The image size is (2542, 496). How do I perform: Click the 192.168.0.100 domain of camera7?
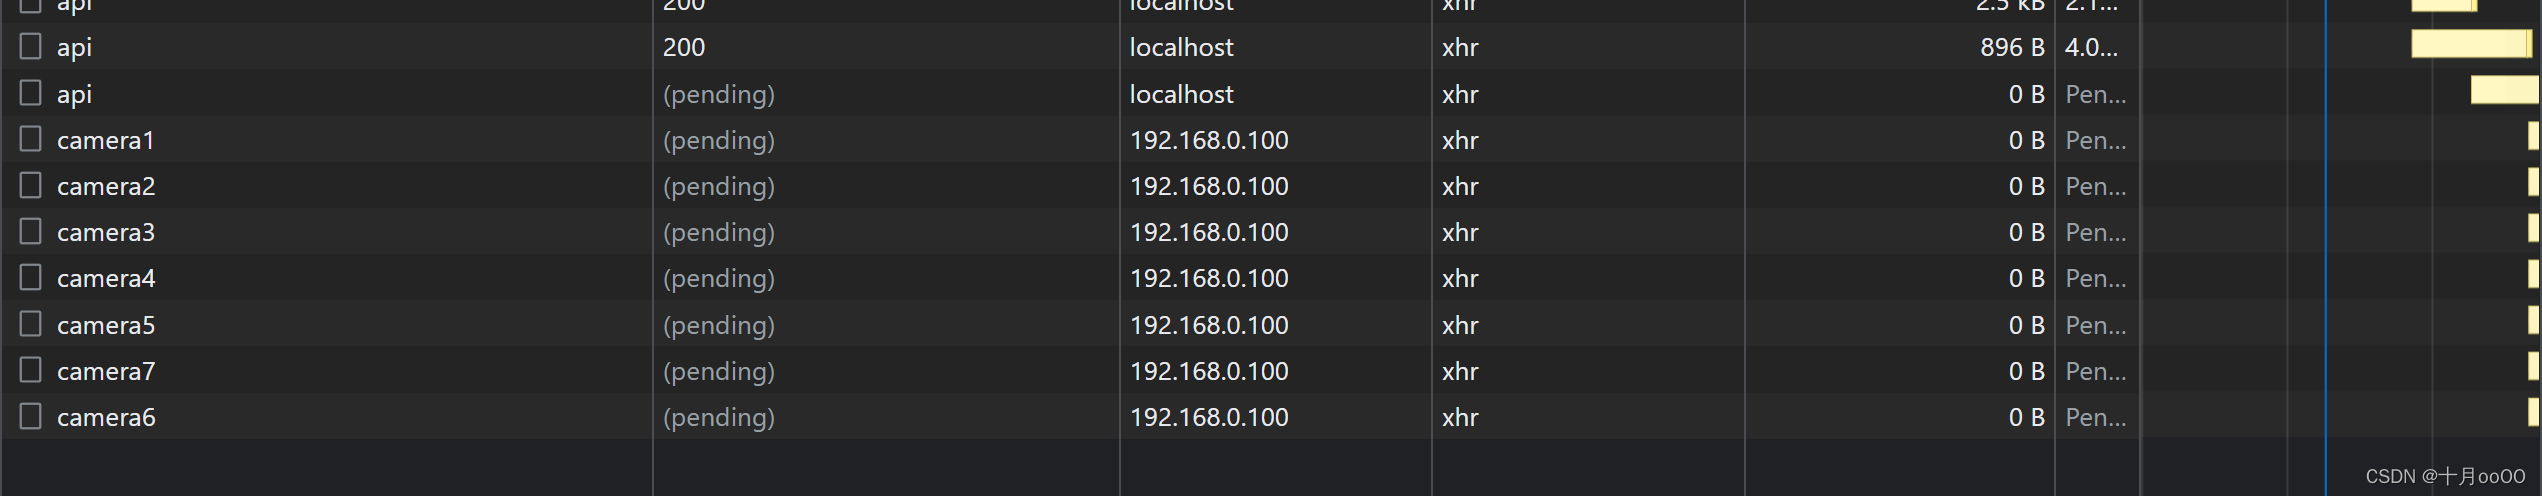coord(1209,371)
